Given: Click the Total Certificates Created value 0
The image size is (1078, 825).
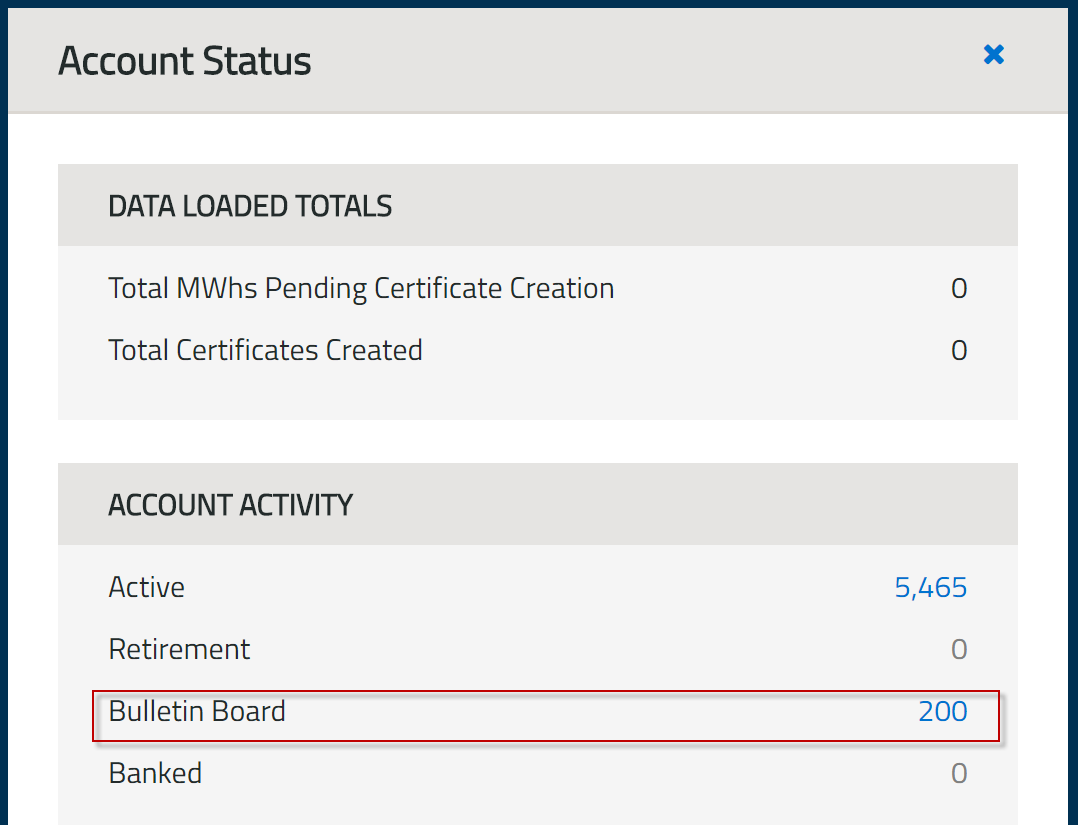Looking at the screenshot, I should (x=958, y=351).
